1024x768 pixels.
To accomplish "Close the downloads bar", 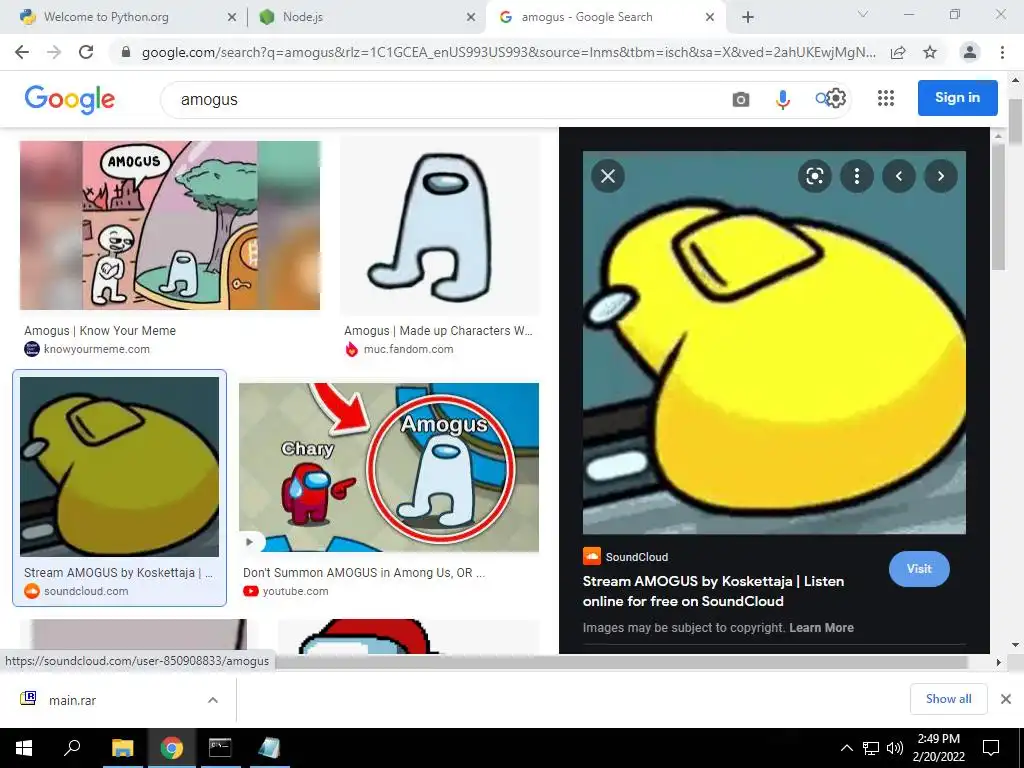I will coord(1006,699).
